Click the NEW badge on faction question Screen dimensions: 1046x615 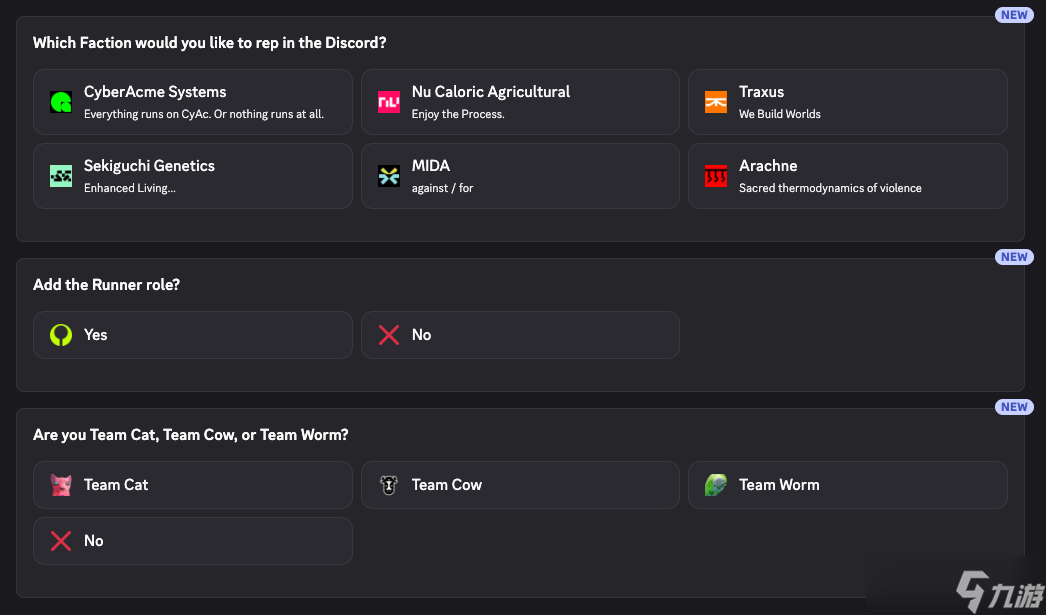point(1014,15)
